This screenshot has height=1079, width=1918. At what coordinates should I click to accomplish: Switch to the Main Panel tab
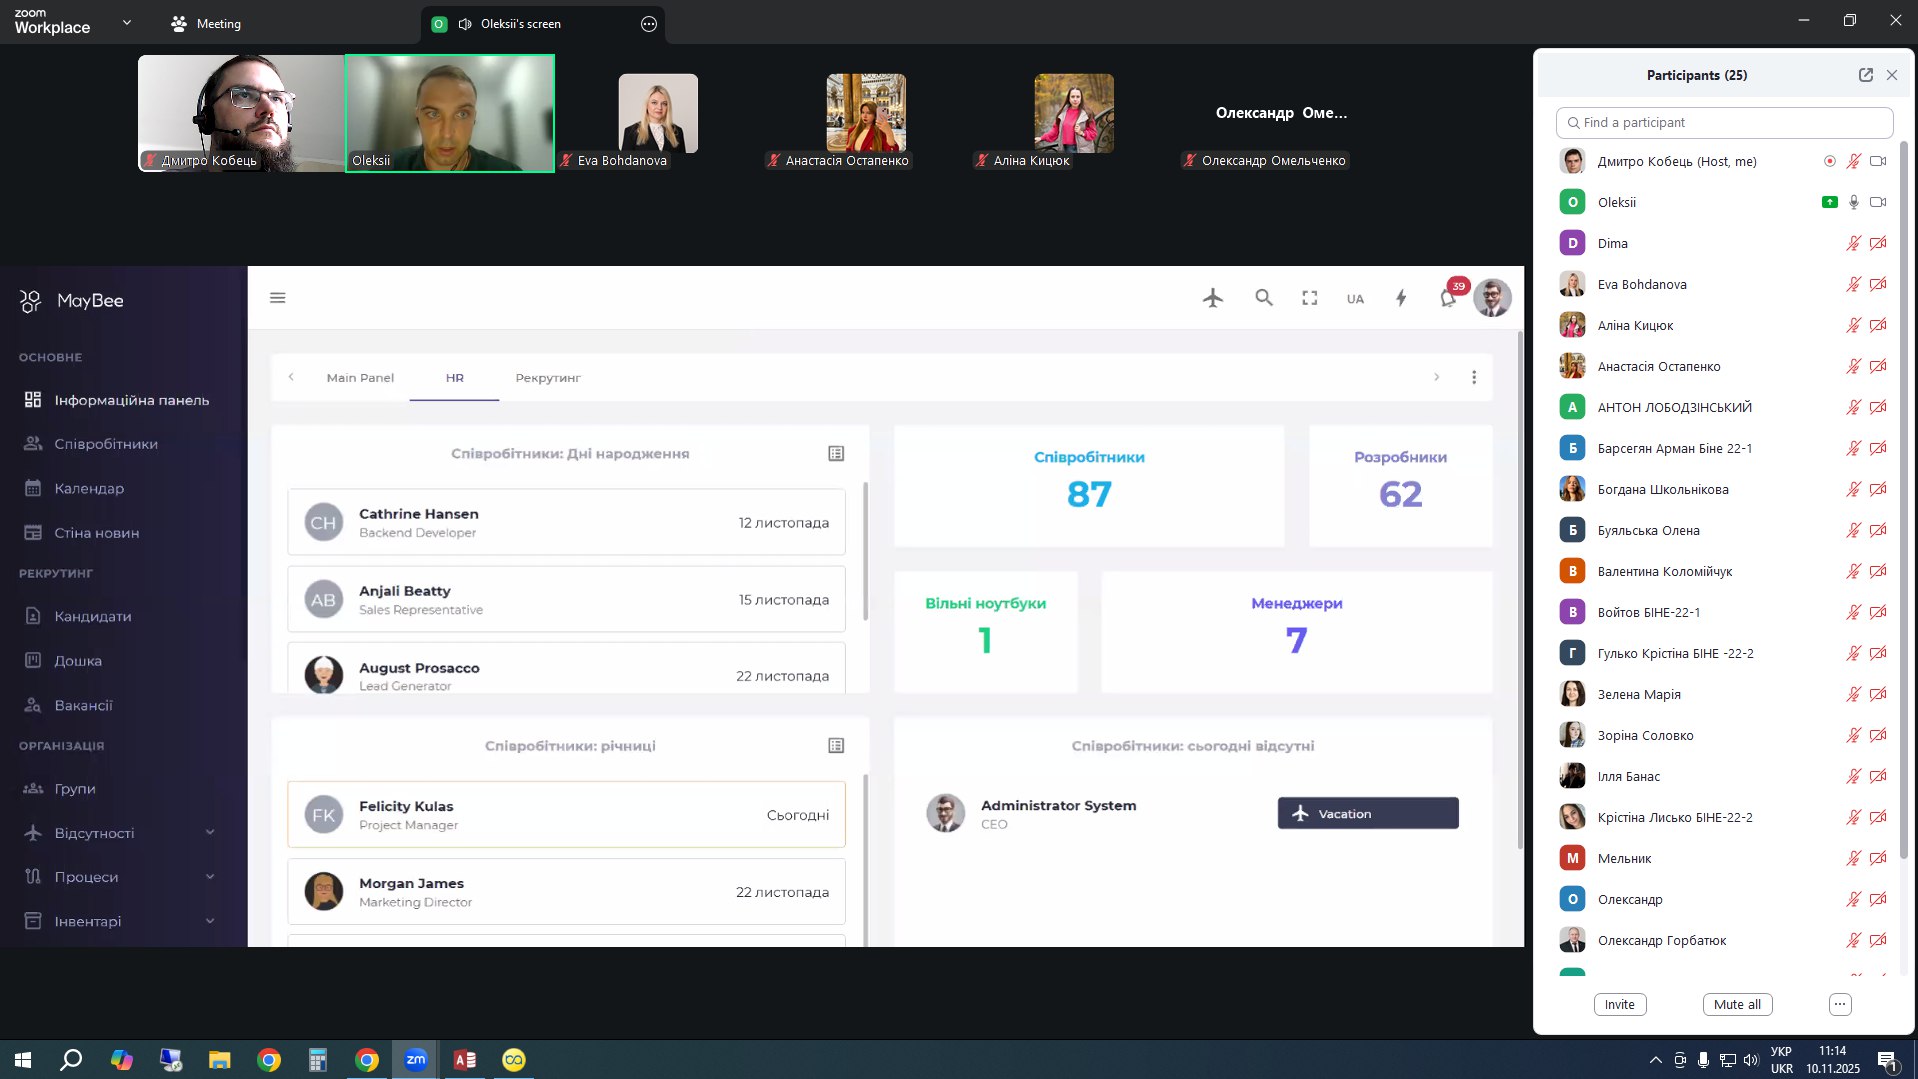coord(360,378)
